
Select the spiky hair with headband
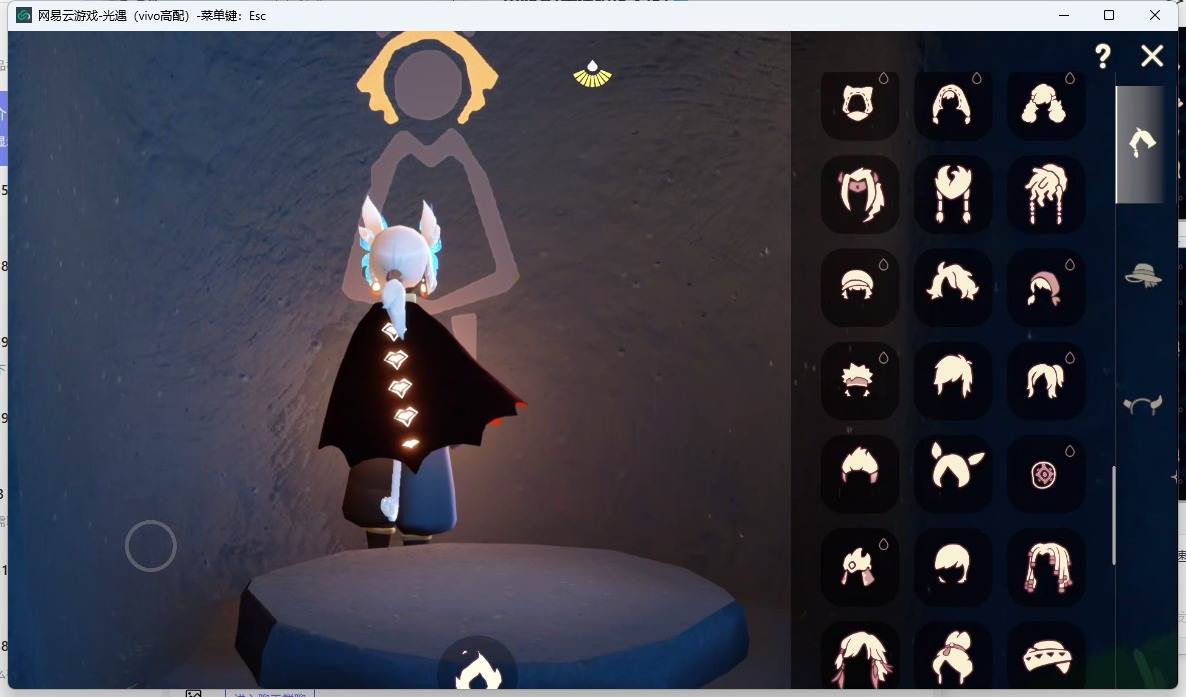(x=858, y=381)
